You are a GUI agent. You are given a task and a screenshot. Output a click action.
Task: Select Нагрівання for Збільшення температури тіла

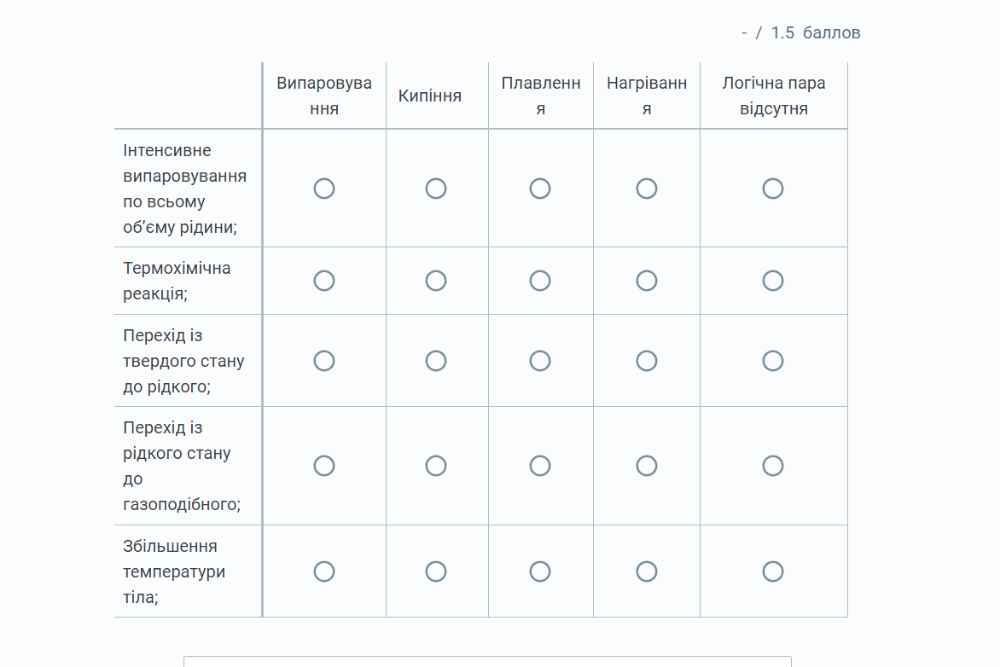tap(647, 571)
